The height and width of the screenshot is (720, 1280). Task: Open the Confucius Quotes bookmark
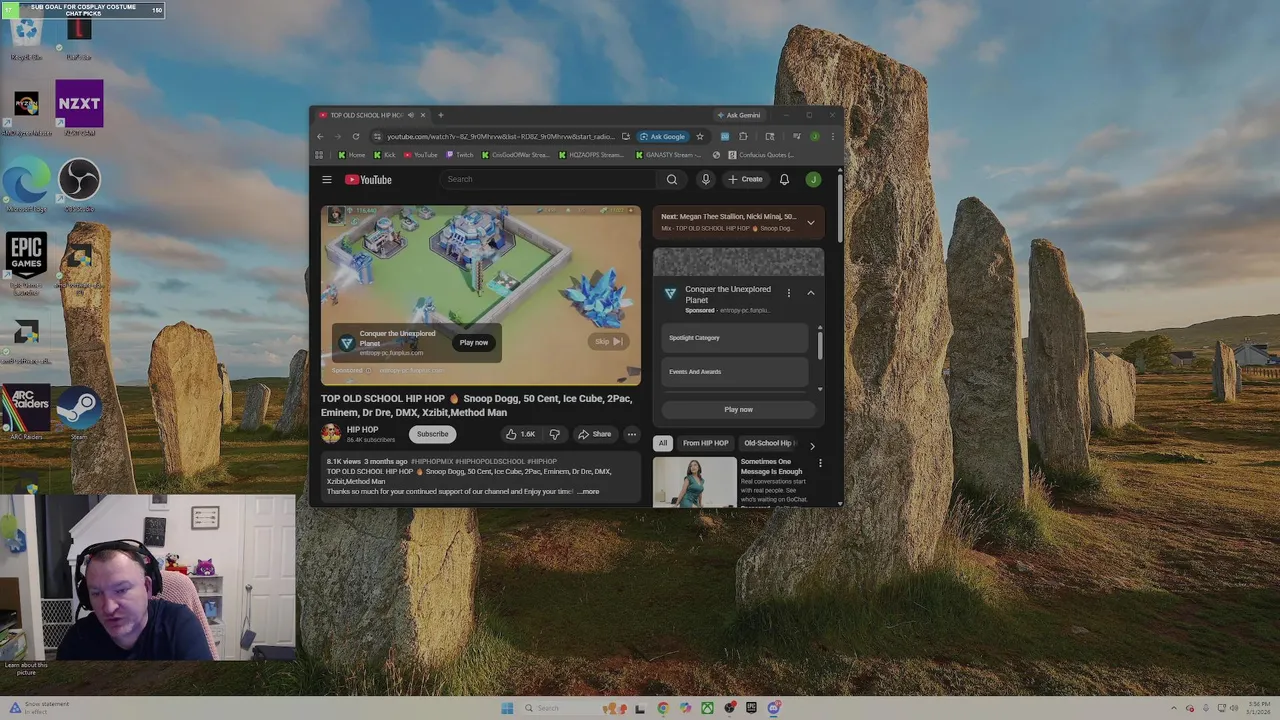click(762, 155)
